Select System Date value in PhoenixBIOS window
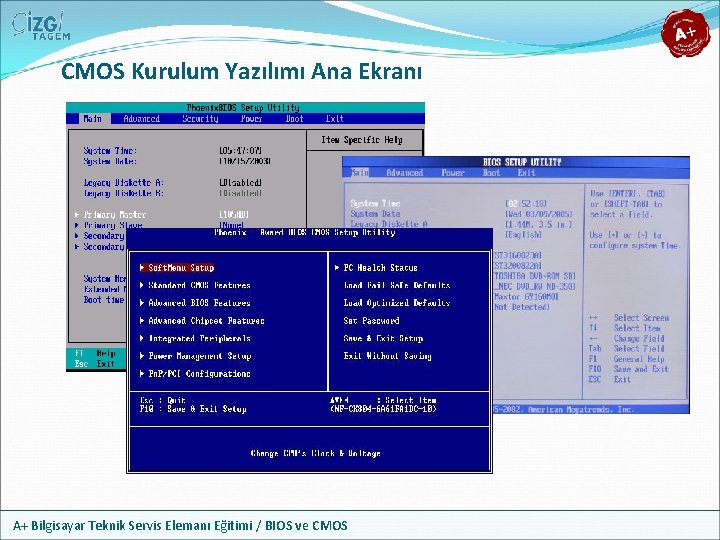The height and width of the screenshot is (540, 720). point(245,161)
